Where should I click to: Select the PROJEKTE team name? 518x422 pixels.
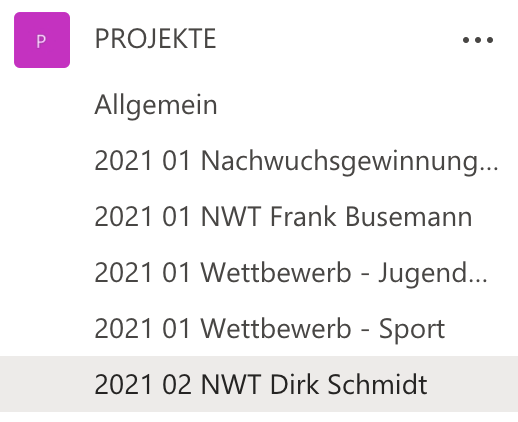[156, 39]
